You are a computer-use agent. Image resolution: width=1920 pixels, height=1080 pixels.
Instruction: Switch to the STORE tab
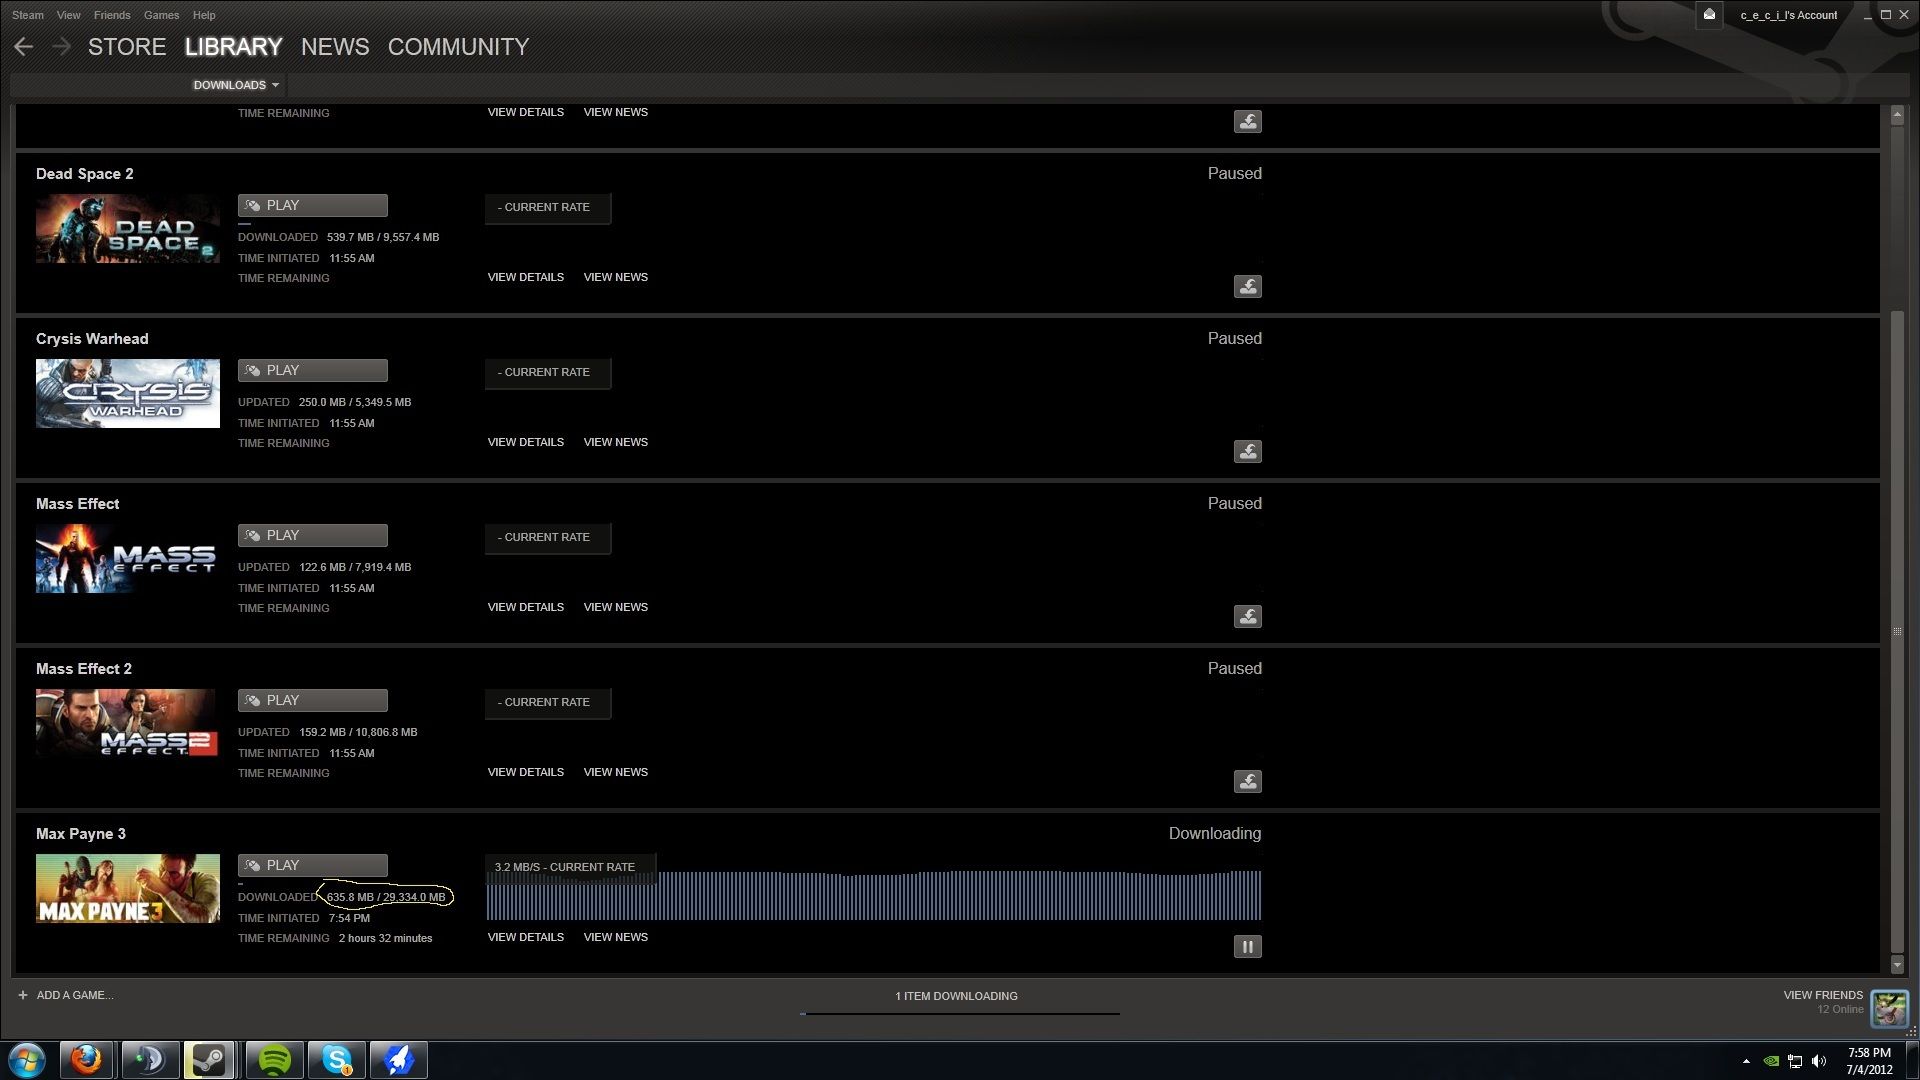(127, 47)
